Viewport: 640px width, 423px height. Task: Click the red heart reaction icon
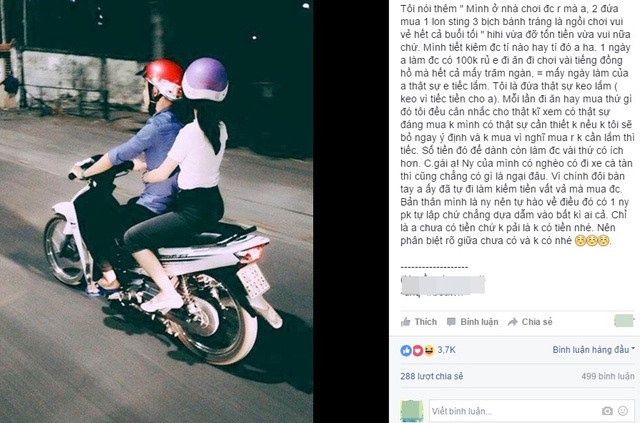pyautogui.click(x=418, y=350)
